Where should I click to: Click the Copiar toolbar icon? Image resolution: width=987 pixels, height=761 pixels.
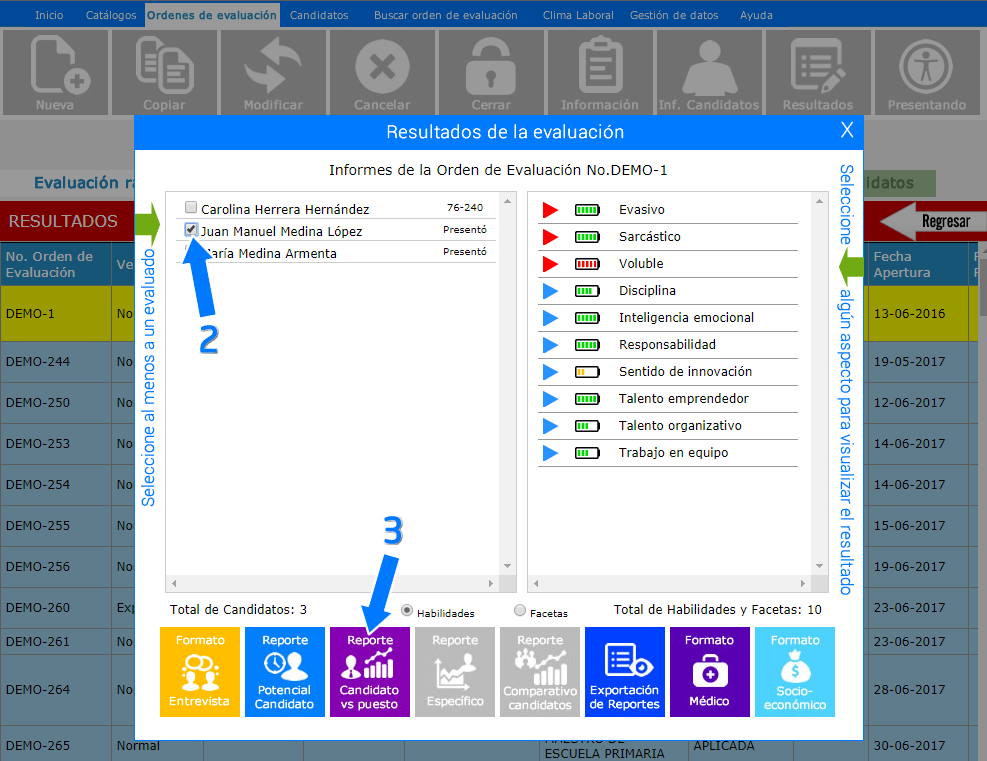click(164, 72)
